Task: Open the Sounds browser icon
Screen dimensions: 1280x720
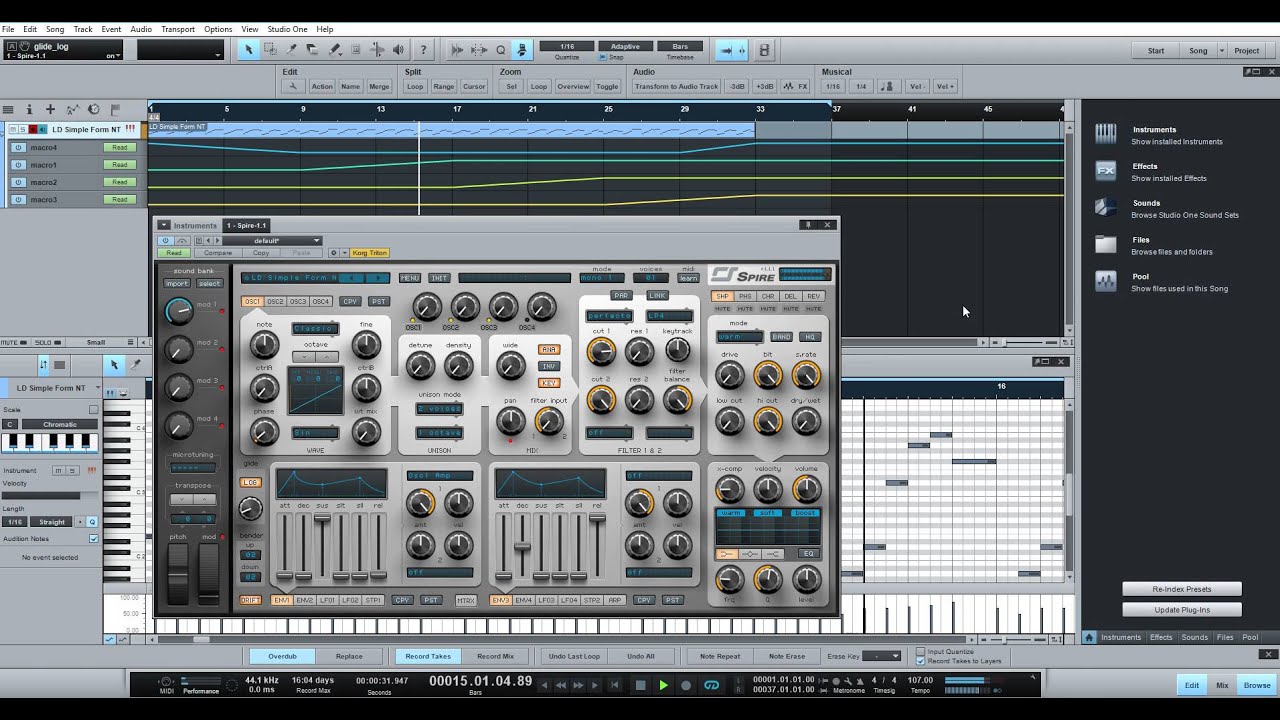Action: coord(1105,208)
